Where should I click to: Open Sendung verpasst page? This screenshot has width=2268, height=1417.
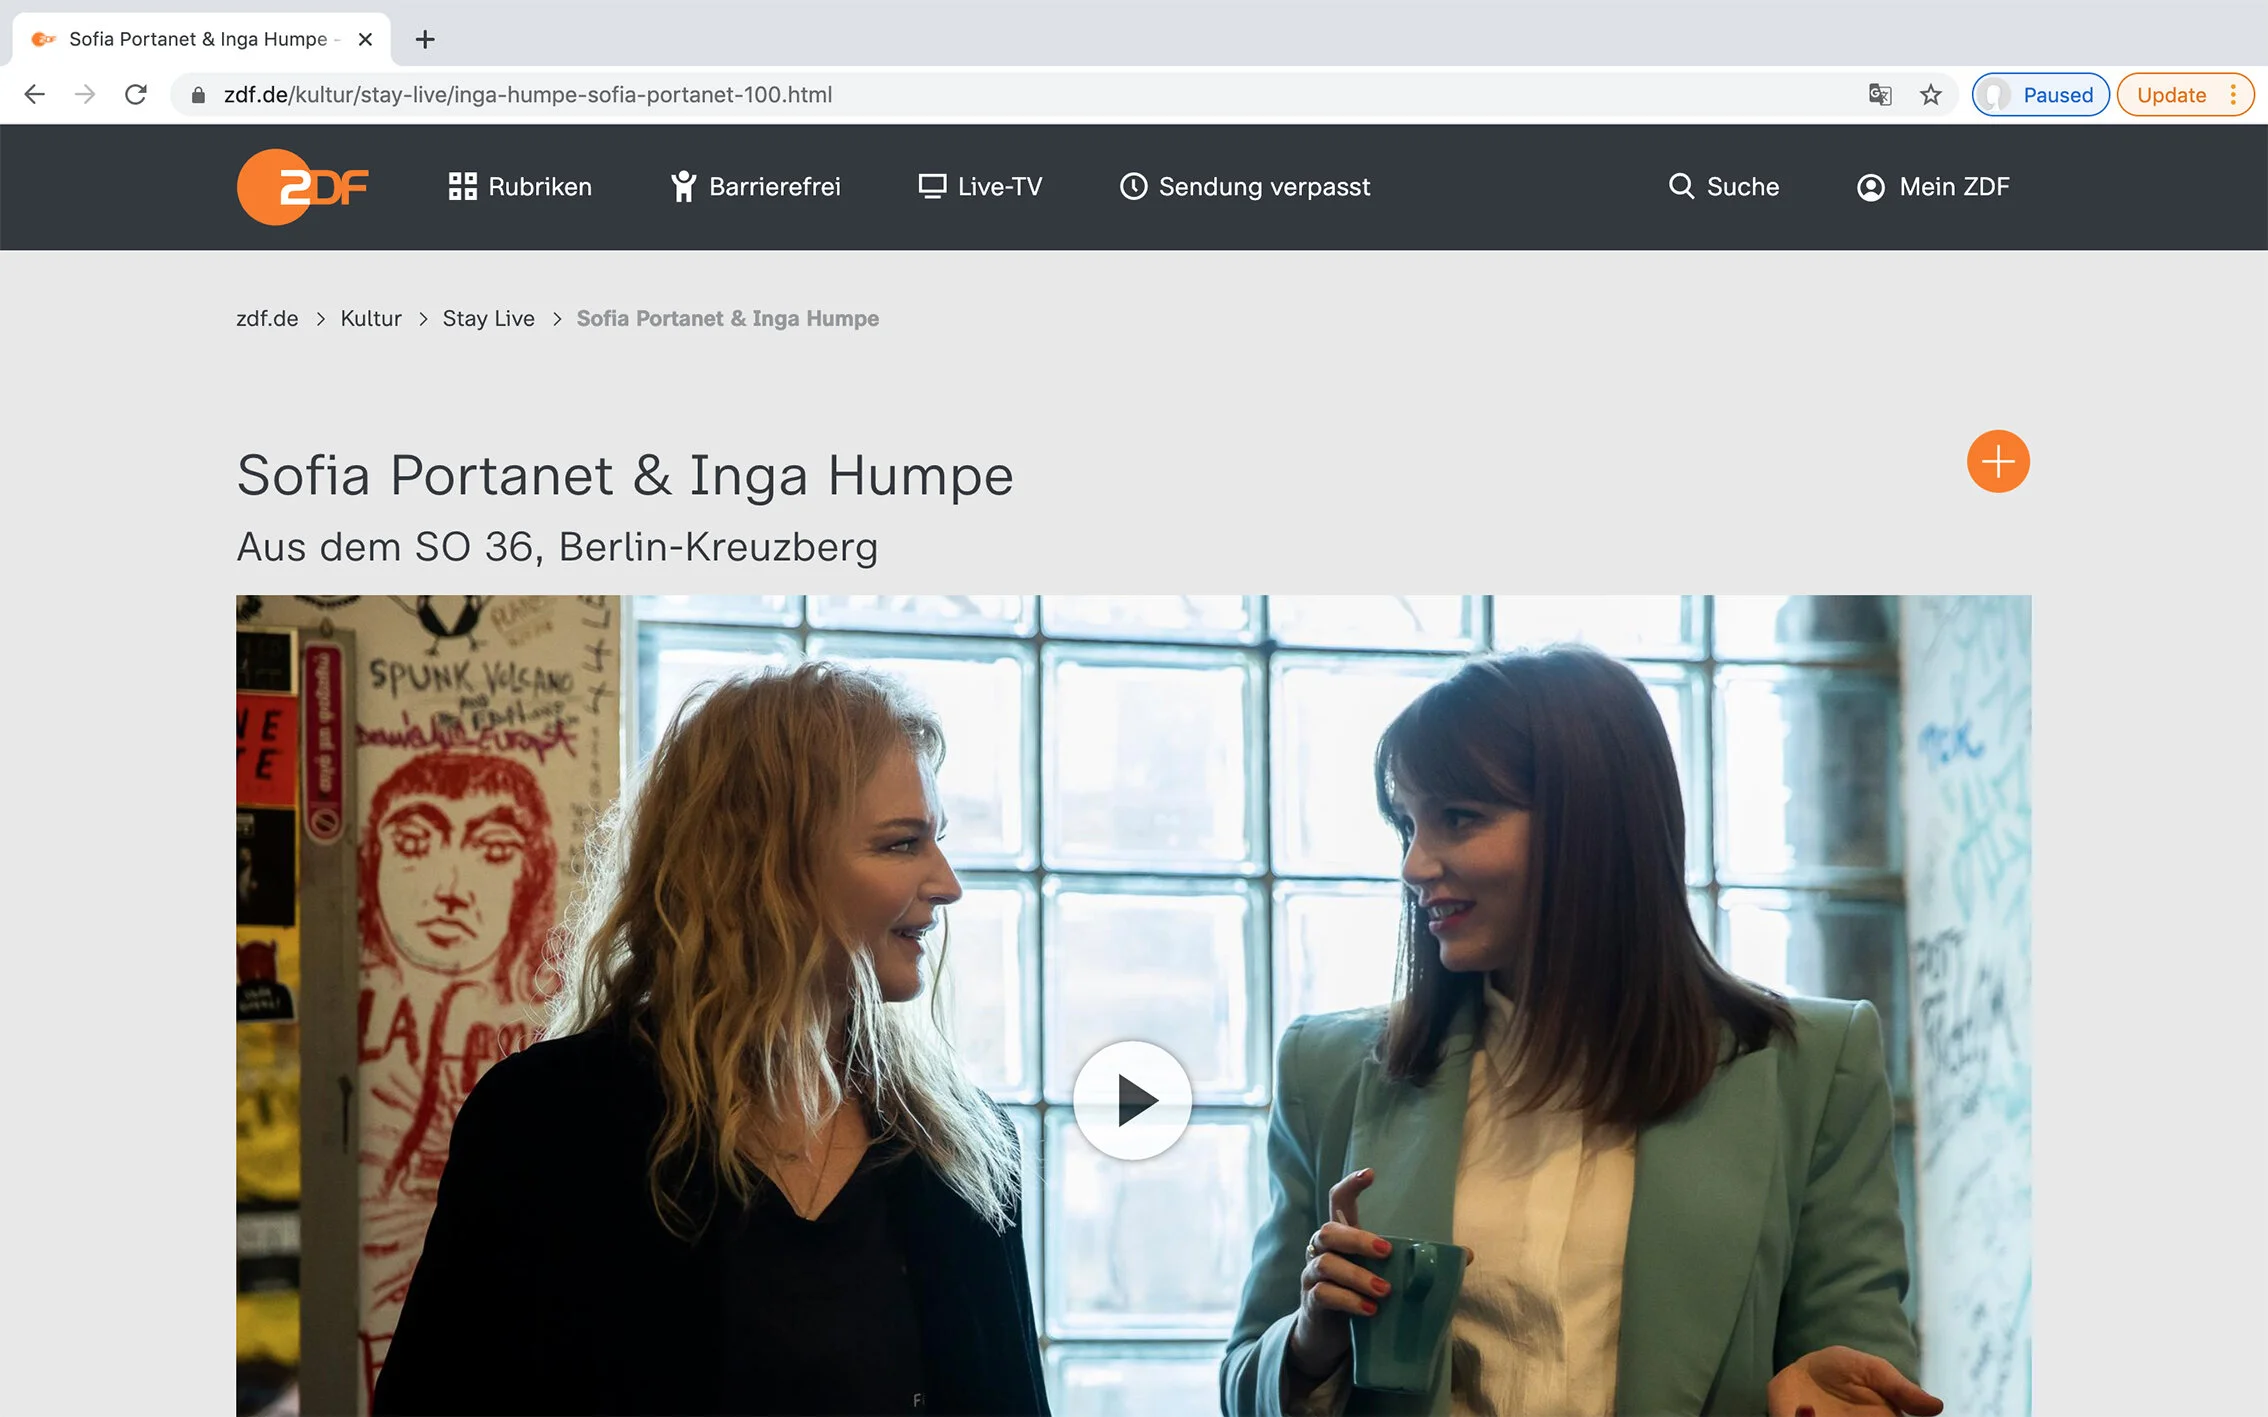1245,187
